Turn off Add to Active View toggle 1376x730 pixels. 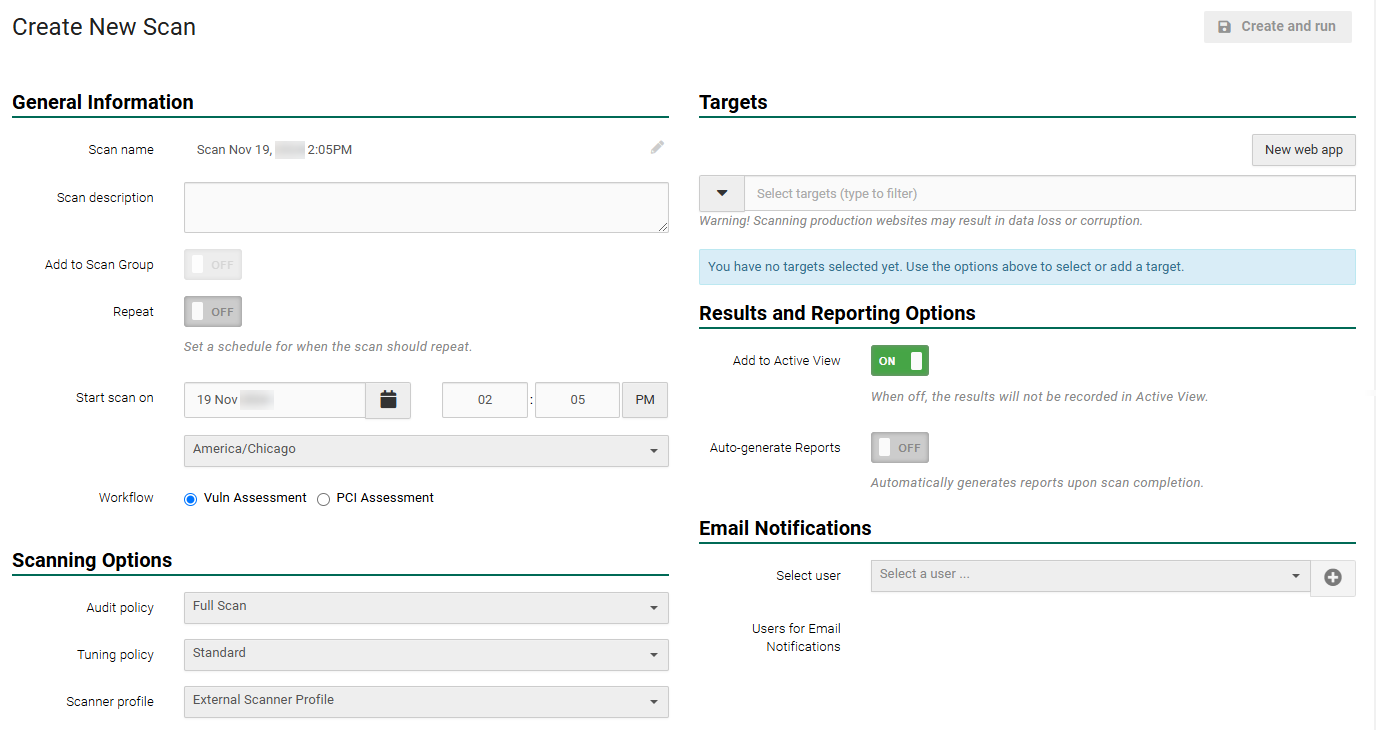point(899,361)
